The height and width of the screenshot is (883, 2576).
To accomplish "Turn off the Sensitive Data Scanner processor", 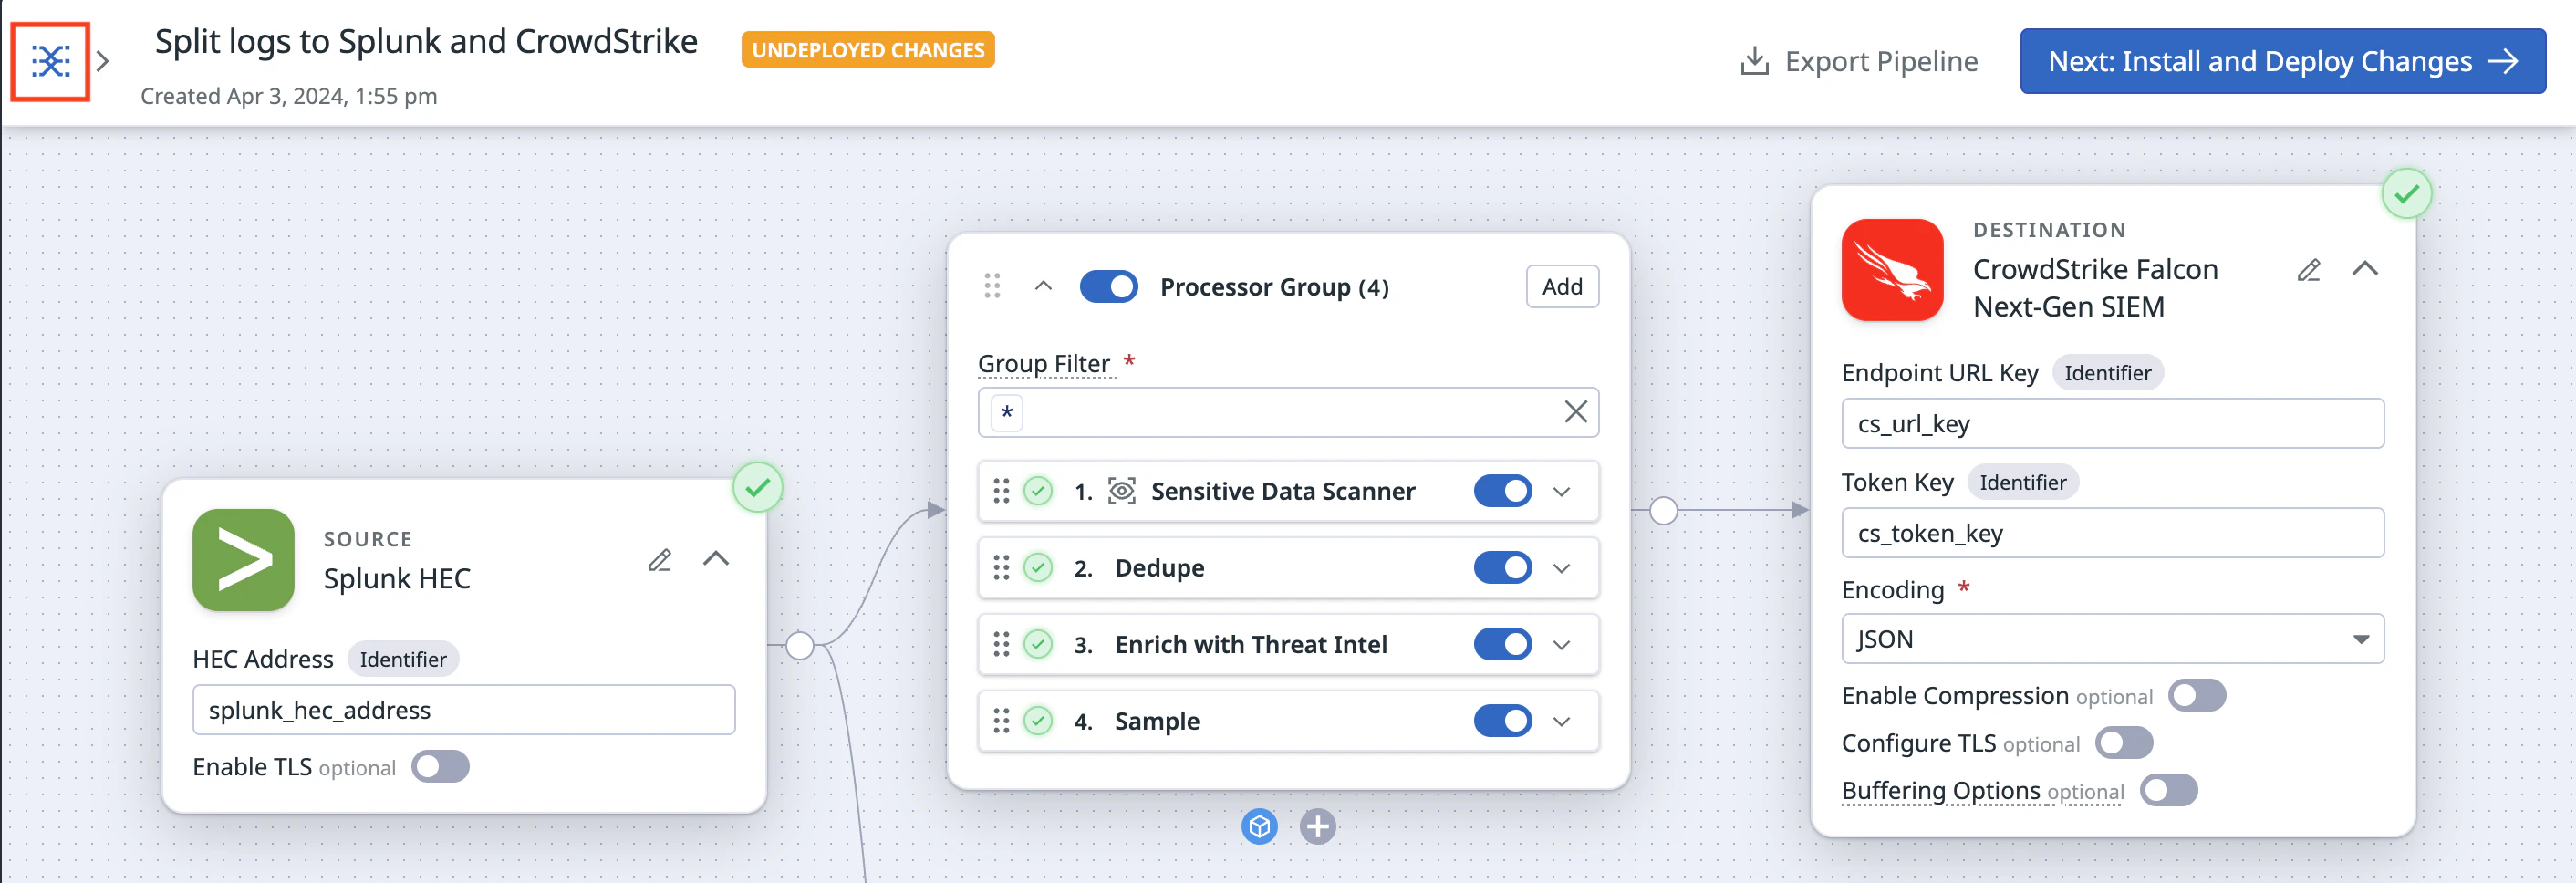I will click(x=1502, y=491).
